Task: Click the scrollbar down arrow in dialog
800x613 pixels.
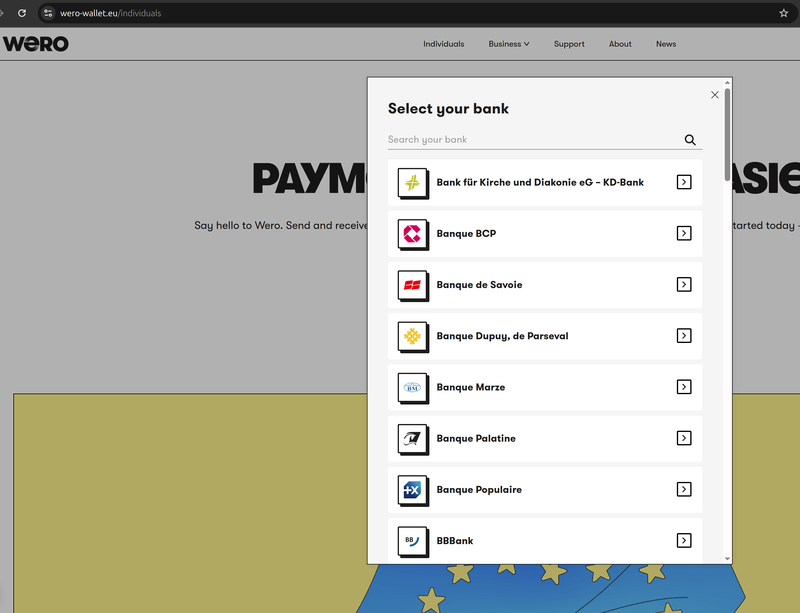Action: point(727,559)
